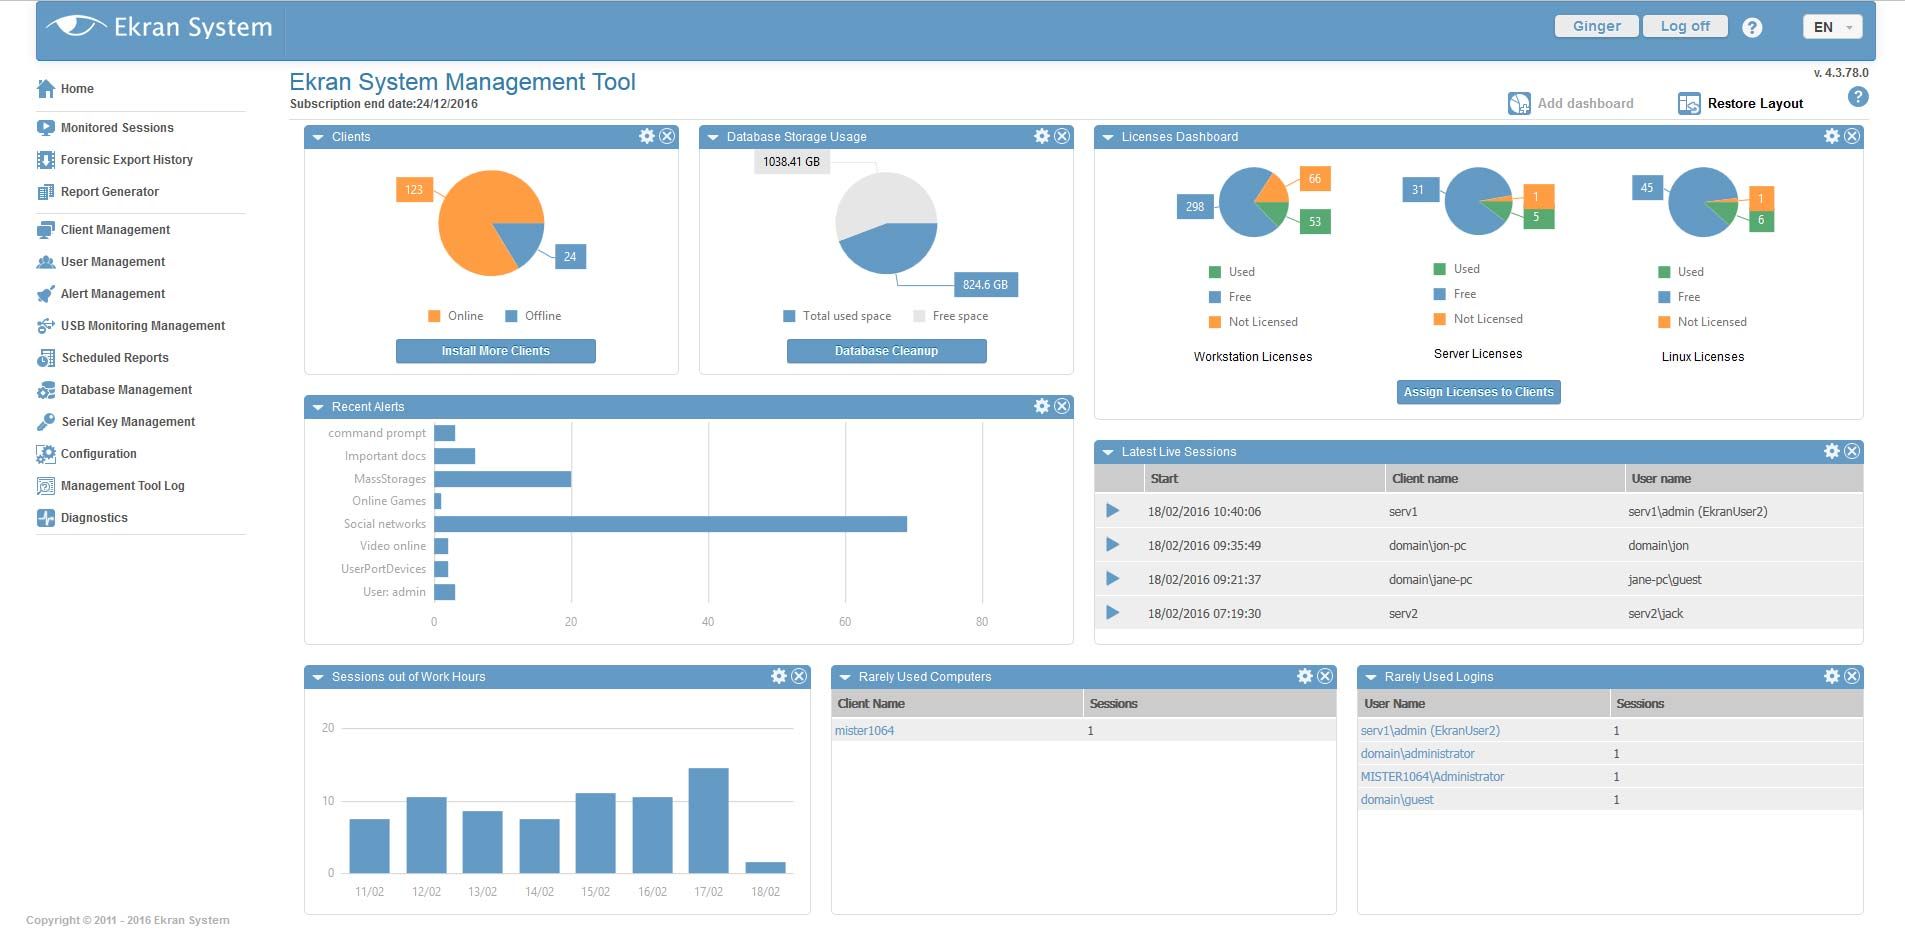Open MISTER1064\Administrator login link
Viewport: 1905px width, 933px height.
tap(1432, 777)
